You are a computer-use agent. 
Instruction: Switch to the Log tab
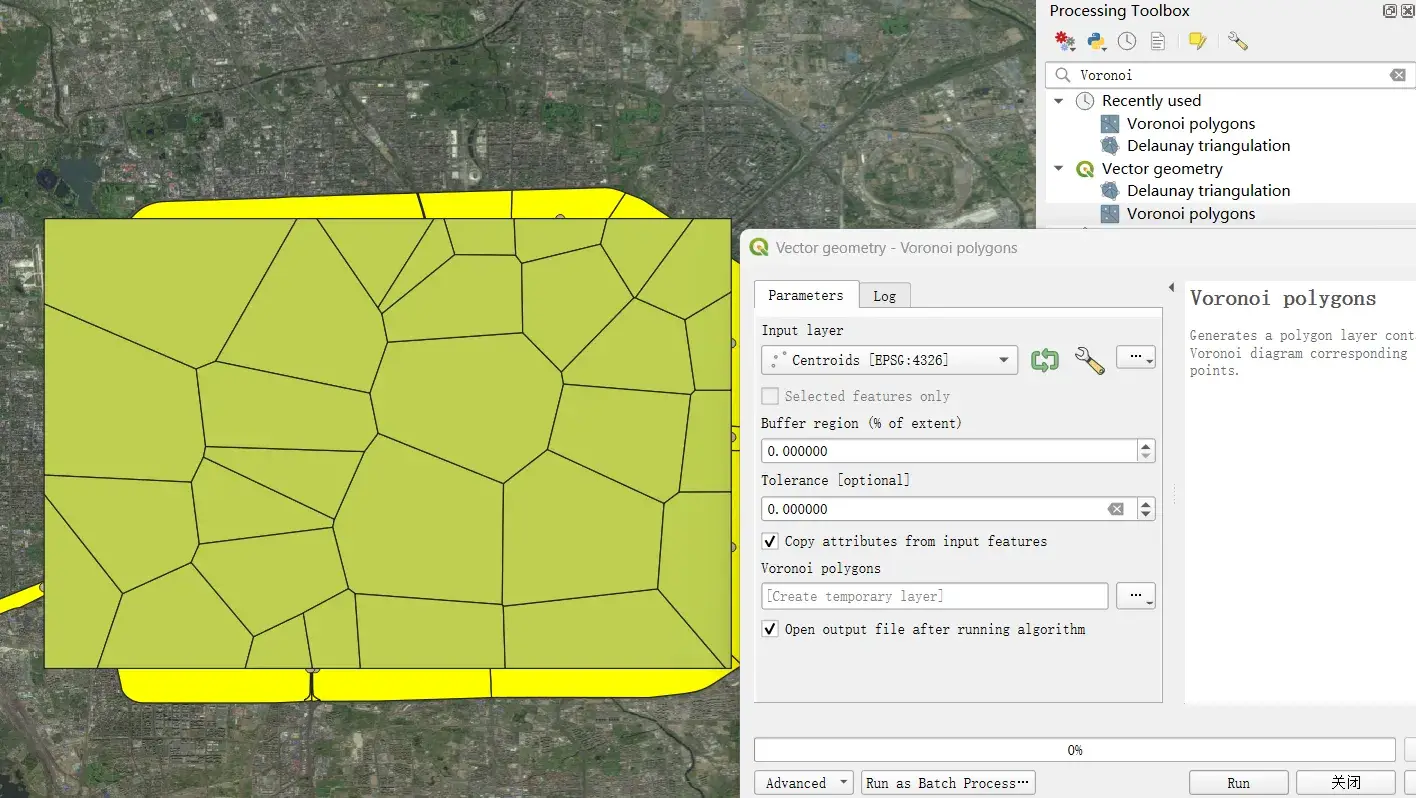[884, 296]
